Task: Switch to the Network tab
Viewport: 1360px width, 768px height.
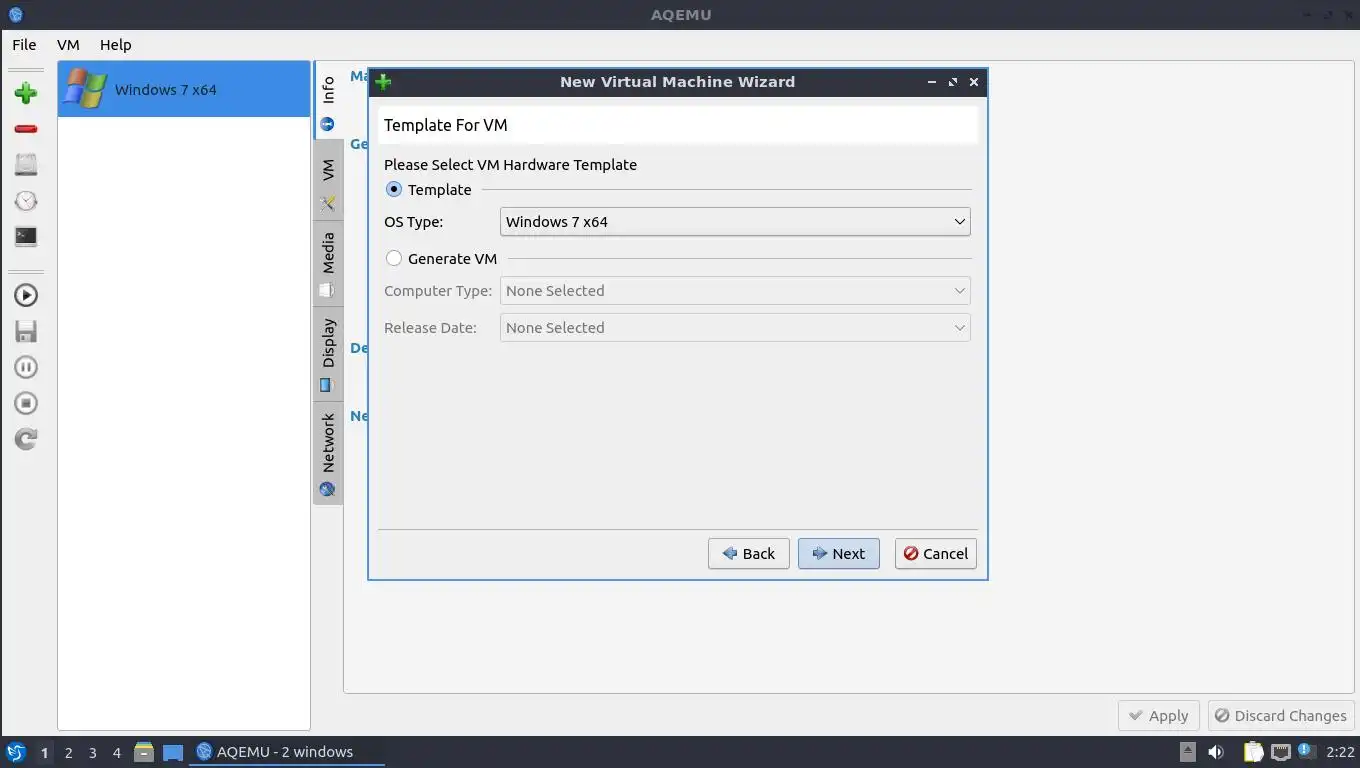Action: (x=328, y=454)
